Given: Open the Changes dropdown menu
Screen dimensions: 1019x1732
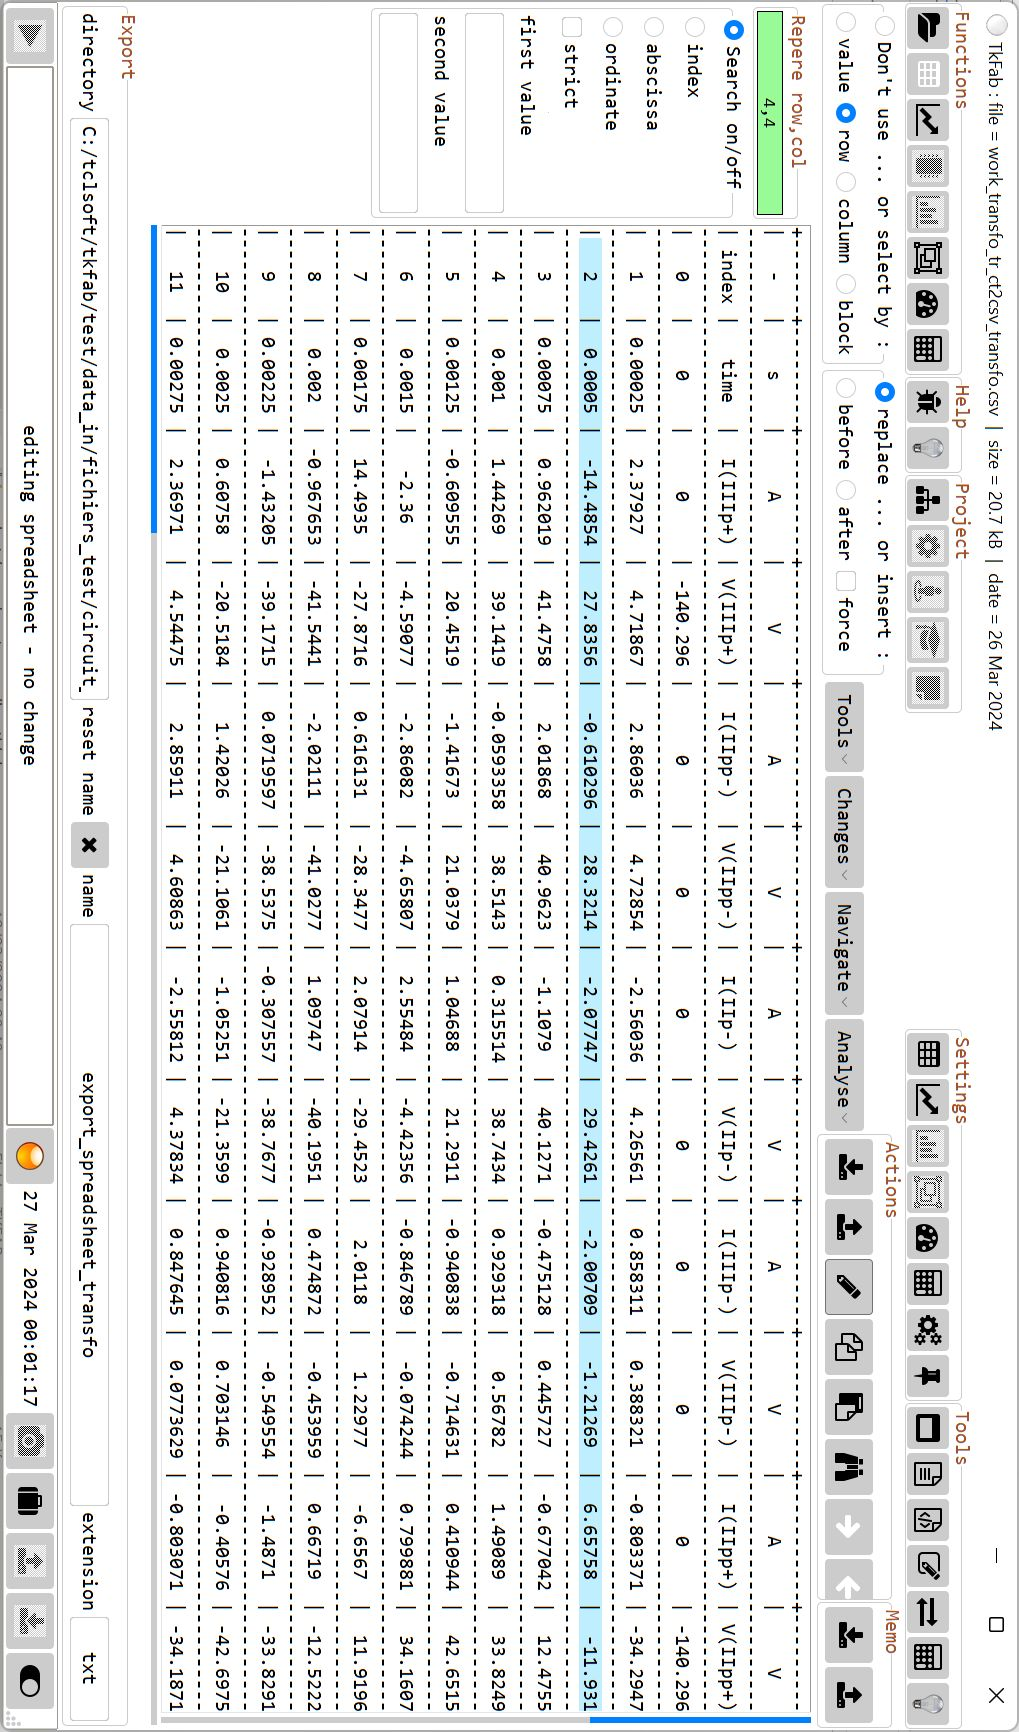Looking at the screenshot, I should (x=844, y=834).
